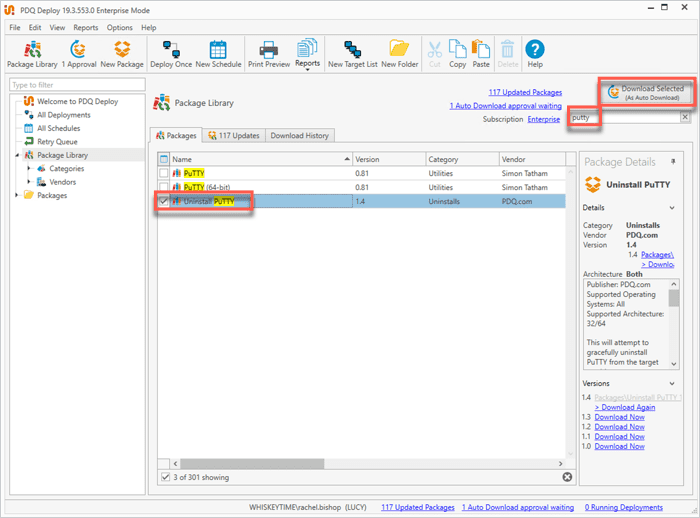Switch to the Packages tab
The image size is (700, 518).
[x=176, y=135]
